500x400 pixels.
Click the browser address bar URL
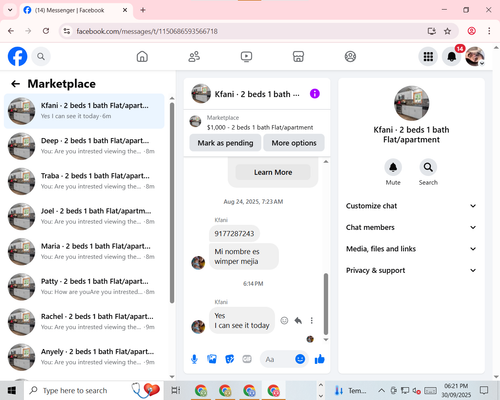(147, 31)
